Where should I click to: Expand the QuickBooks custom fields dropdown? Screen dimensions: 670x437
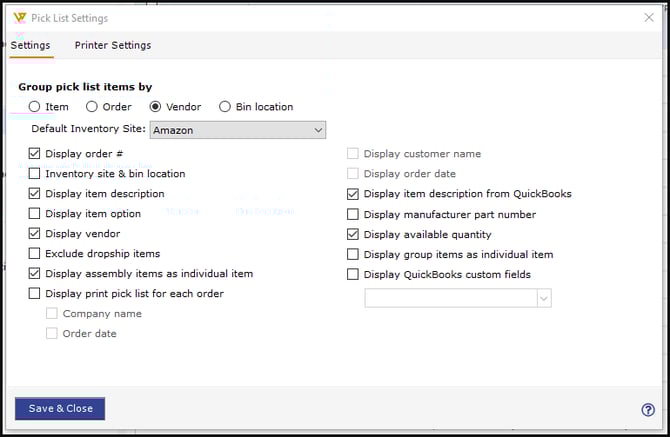pyautogui.click(x=544, y=298)
